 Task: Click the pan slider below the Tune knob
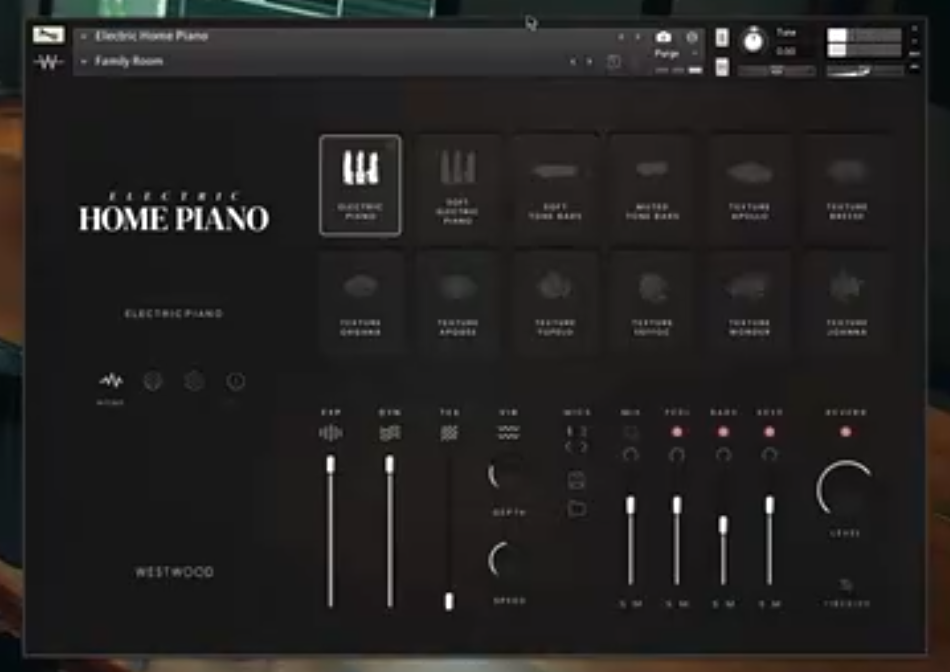coord(776,71)
